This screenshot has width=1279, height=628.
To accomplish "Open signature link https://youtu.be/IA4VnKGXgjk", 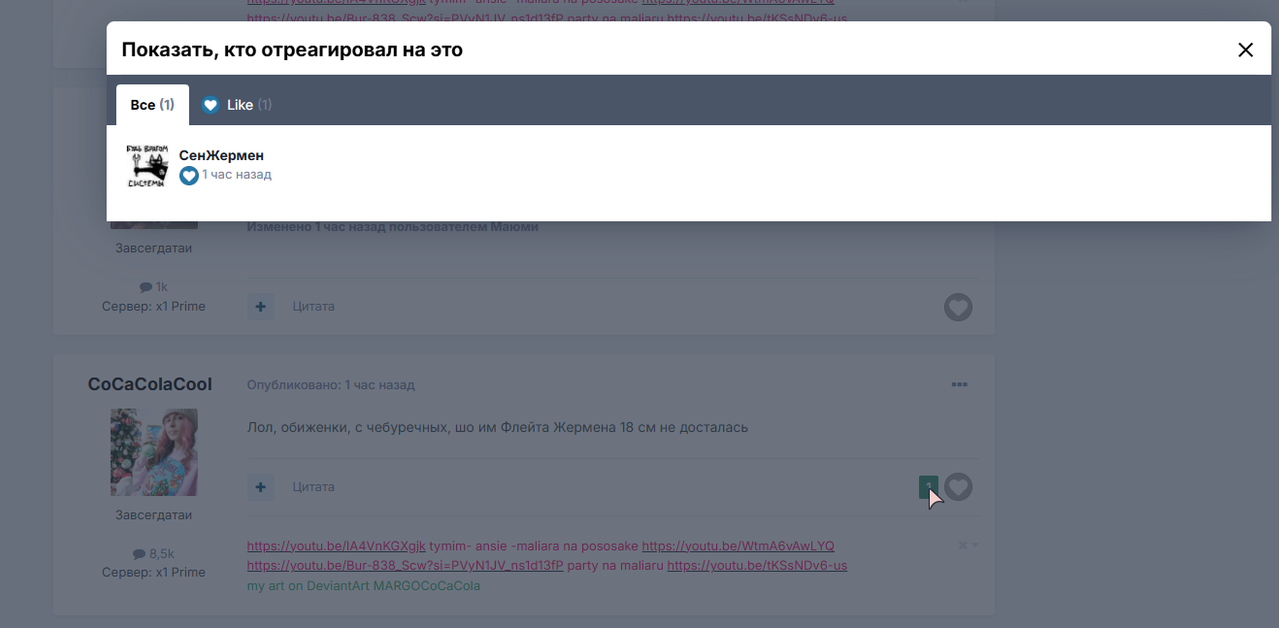I will (336, 546).
